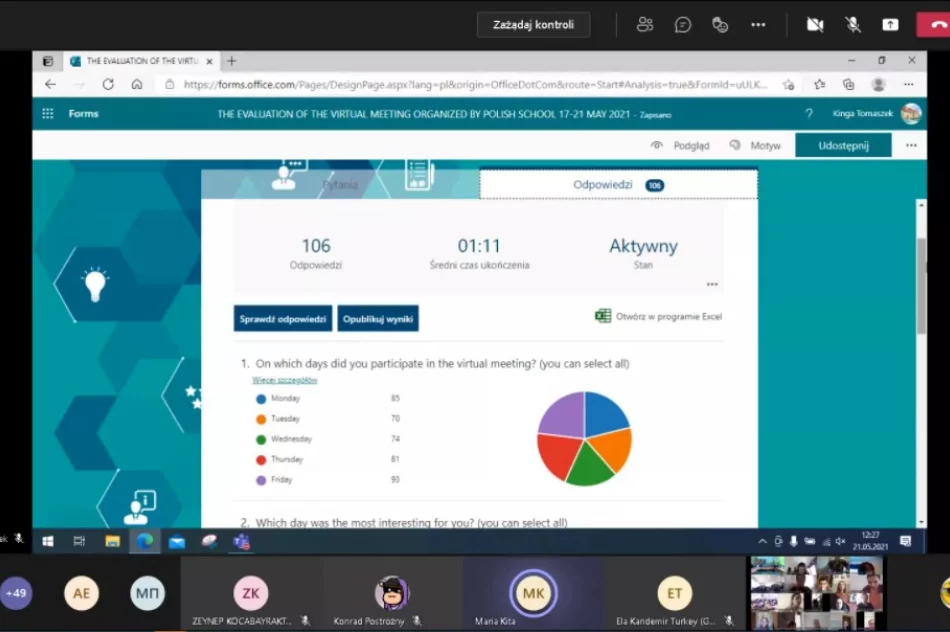Open the meeting chat icon
The height and width of the screenshot is (632, 950).
point(683,25)
